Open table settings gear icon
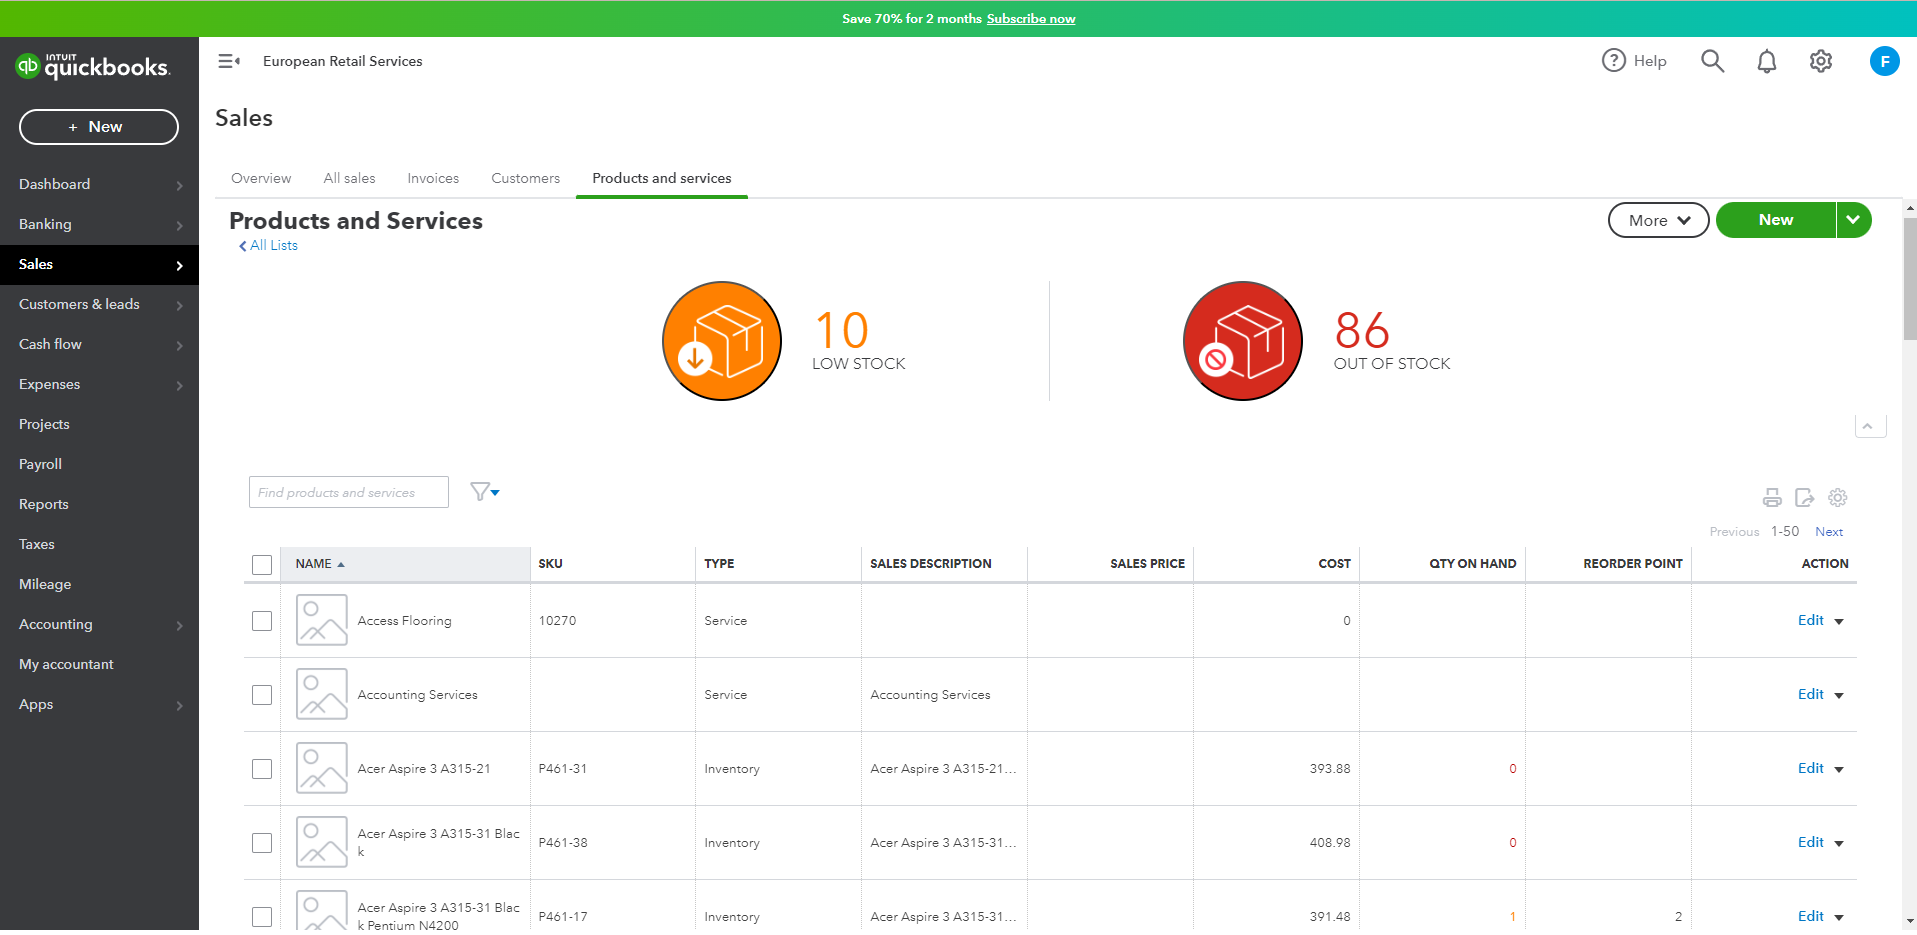 click(1838, 497)
